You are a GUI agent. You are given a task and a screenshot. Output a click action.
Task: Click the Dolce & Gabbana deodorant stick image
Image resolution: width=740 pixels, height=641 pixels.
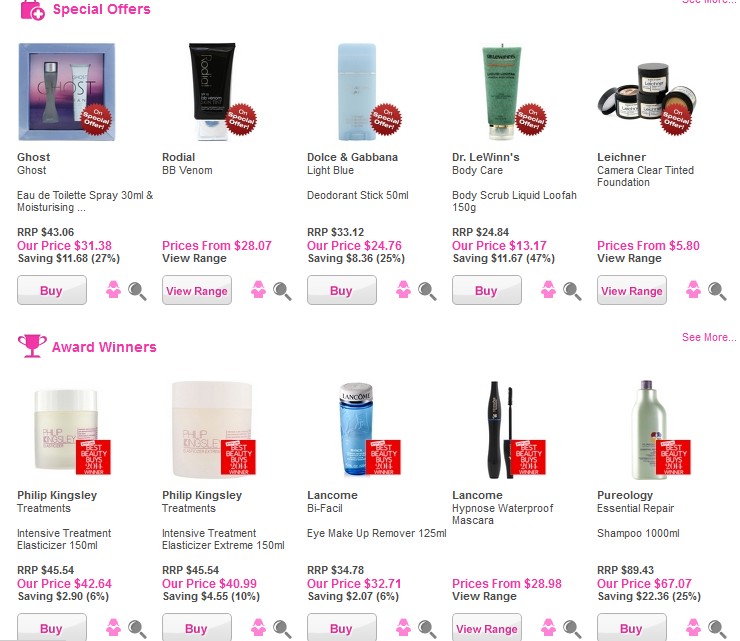click(x=357, y=92)
